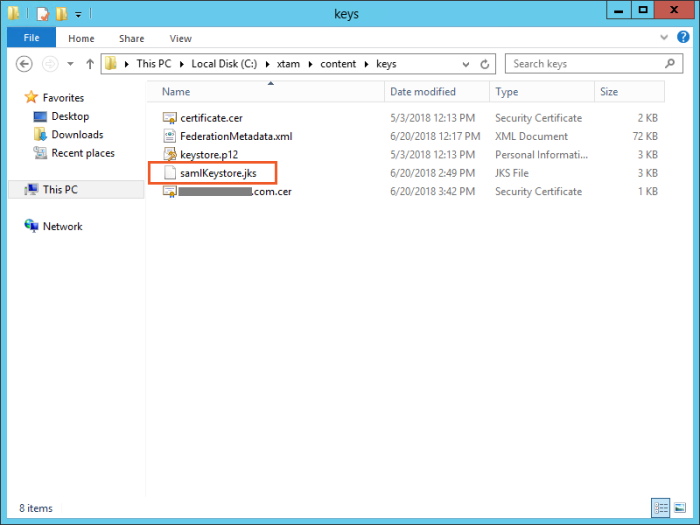
Task: Open the address bar history dropdown
Action: [469, 64]
